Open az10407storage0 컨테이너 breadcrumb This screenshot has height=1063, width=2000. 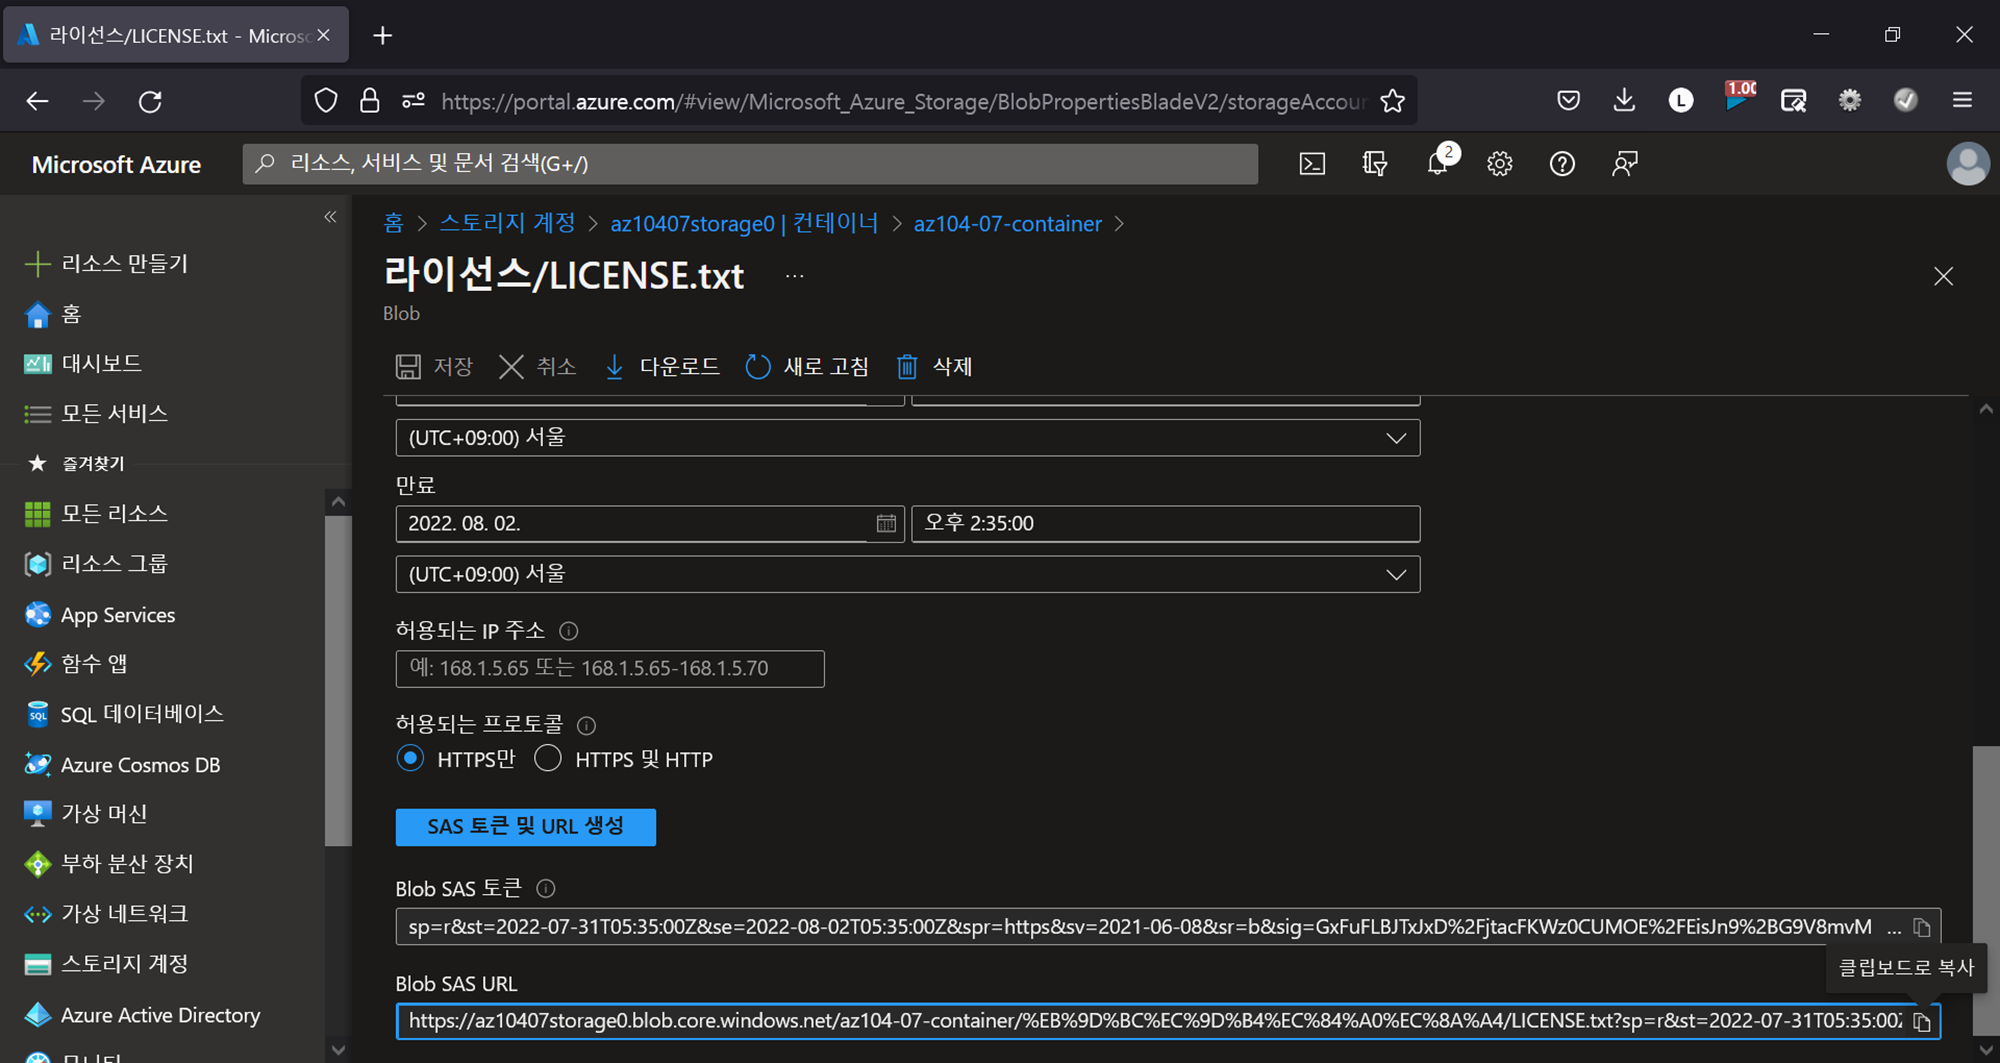(744, 223)
